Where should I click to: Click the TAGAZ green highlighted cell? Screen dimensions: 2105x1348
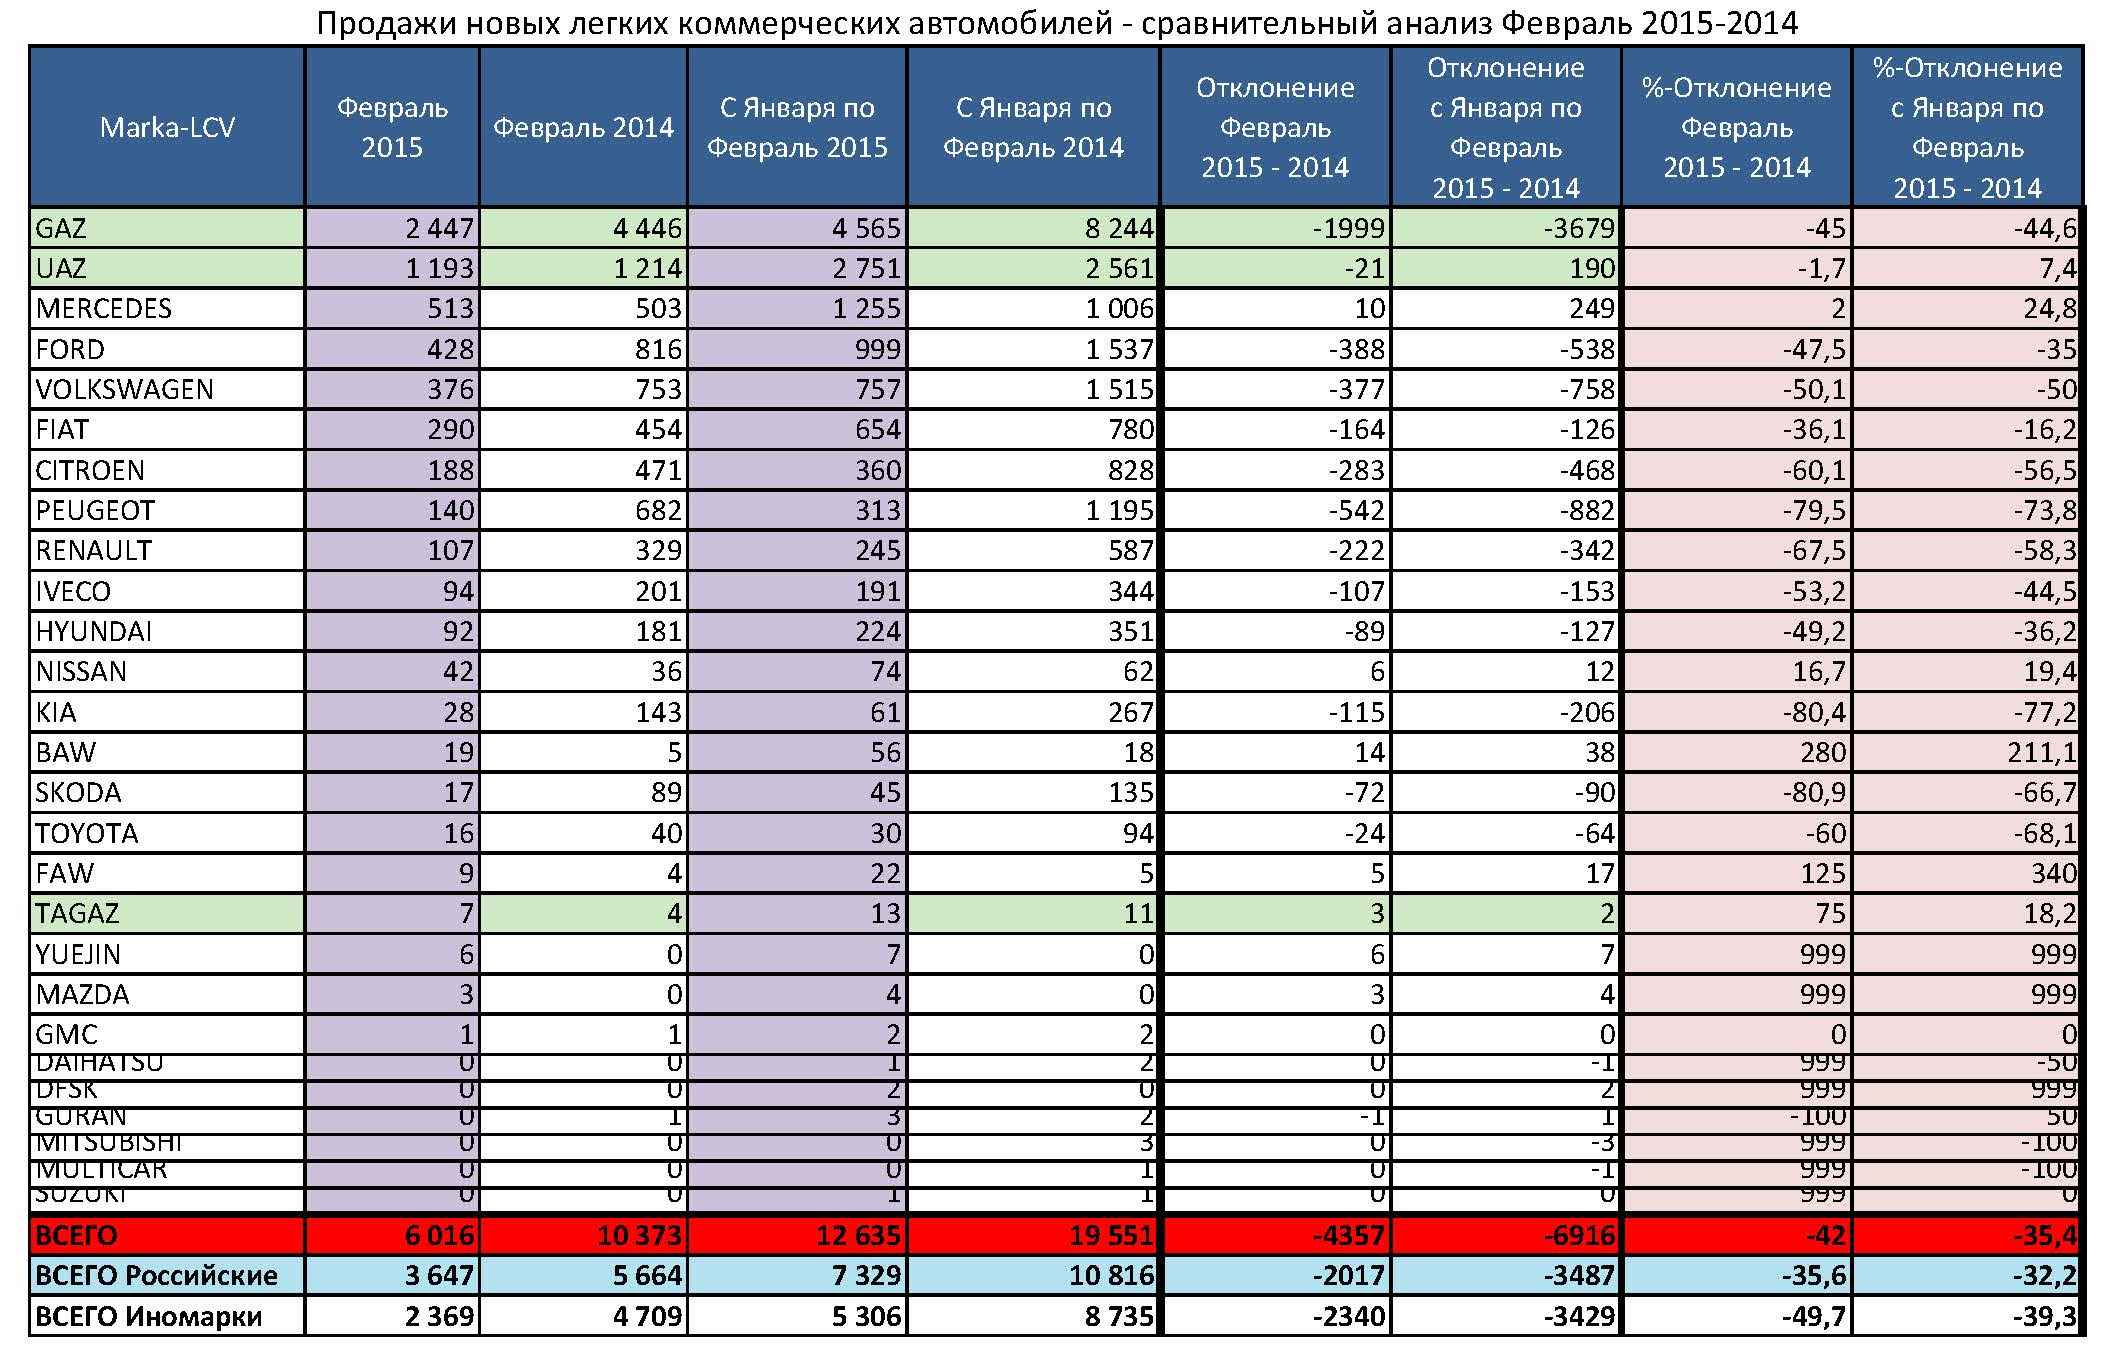pos(167,913)
